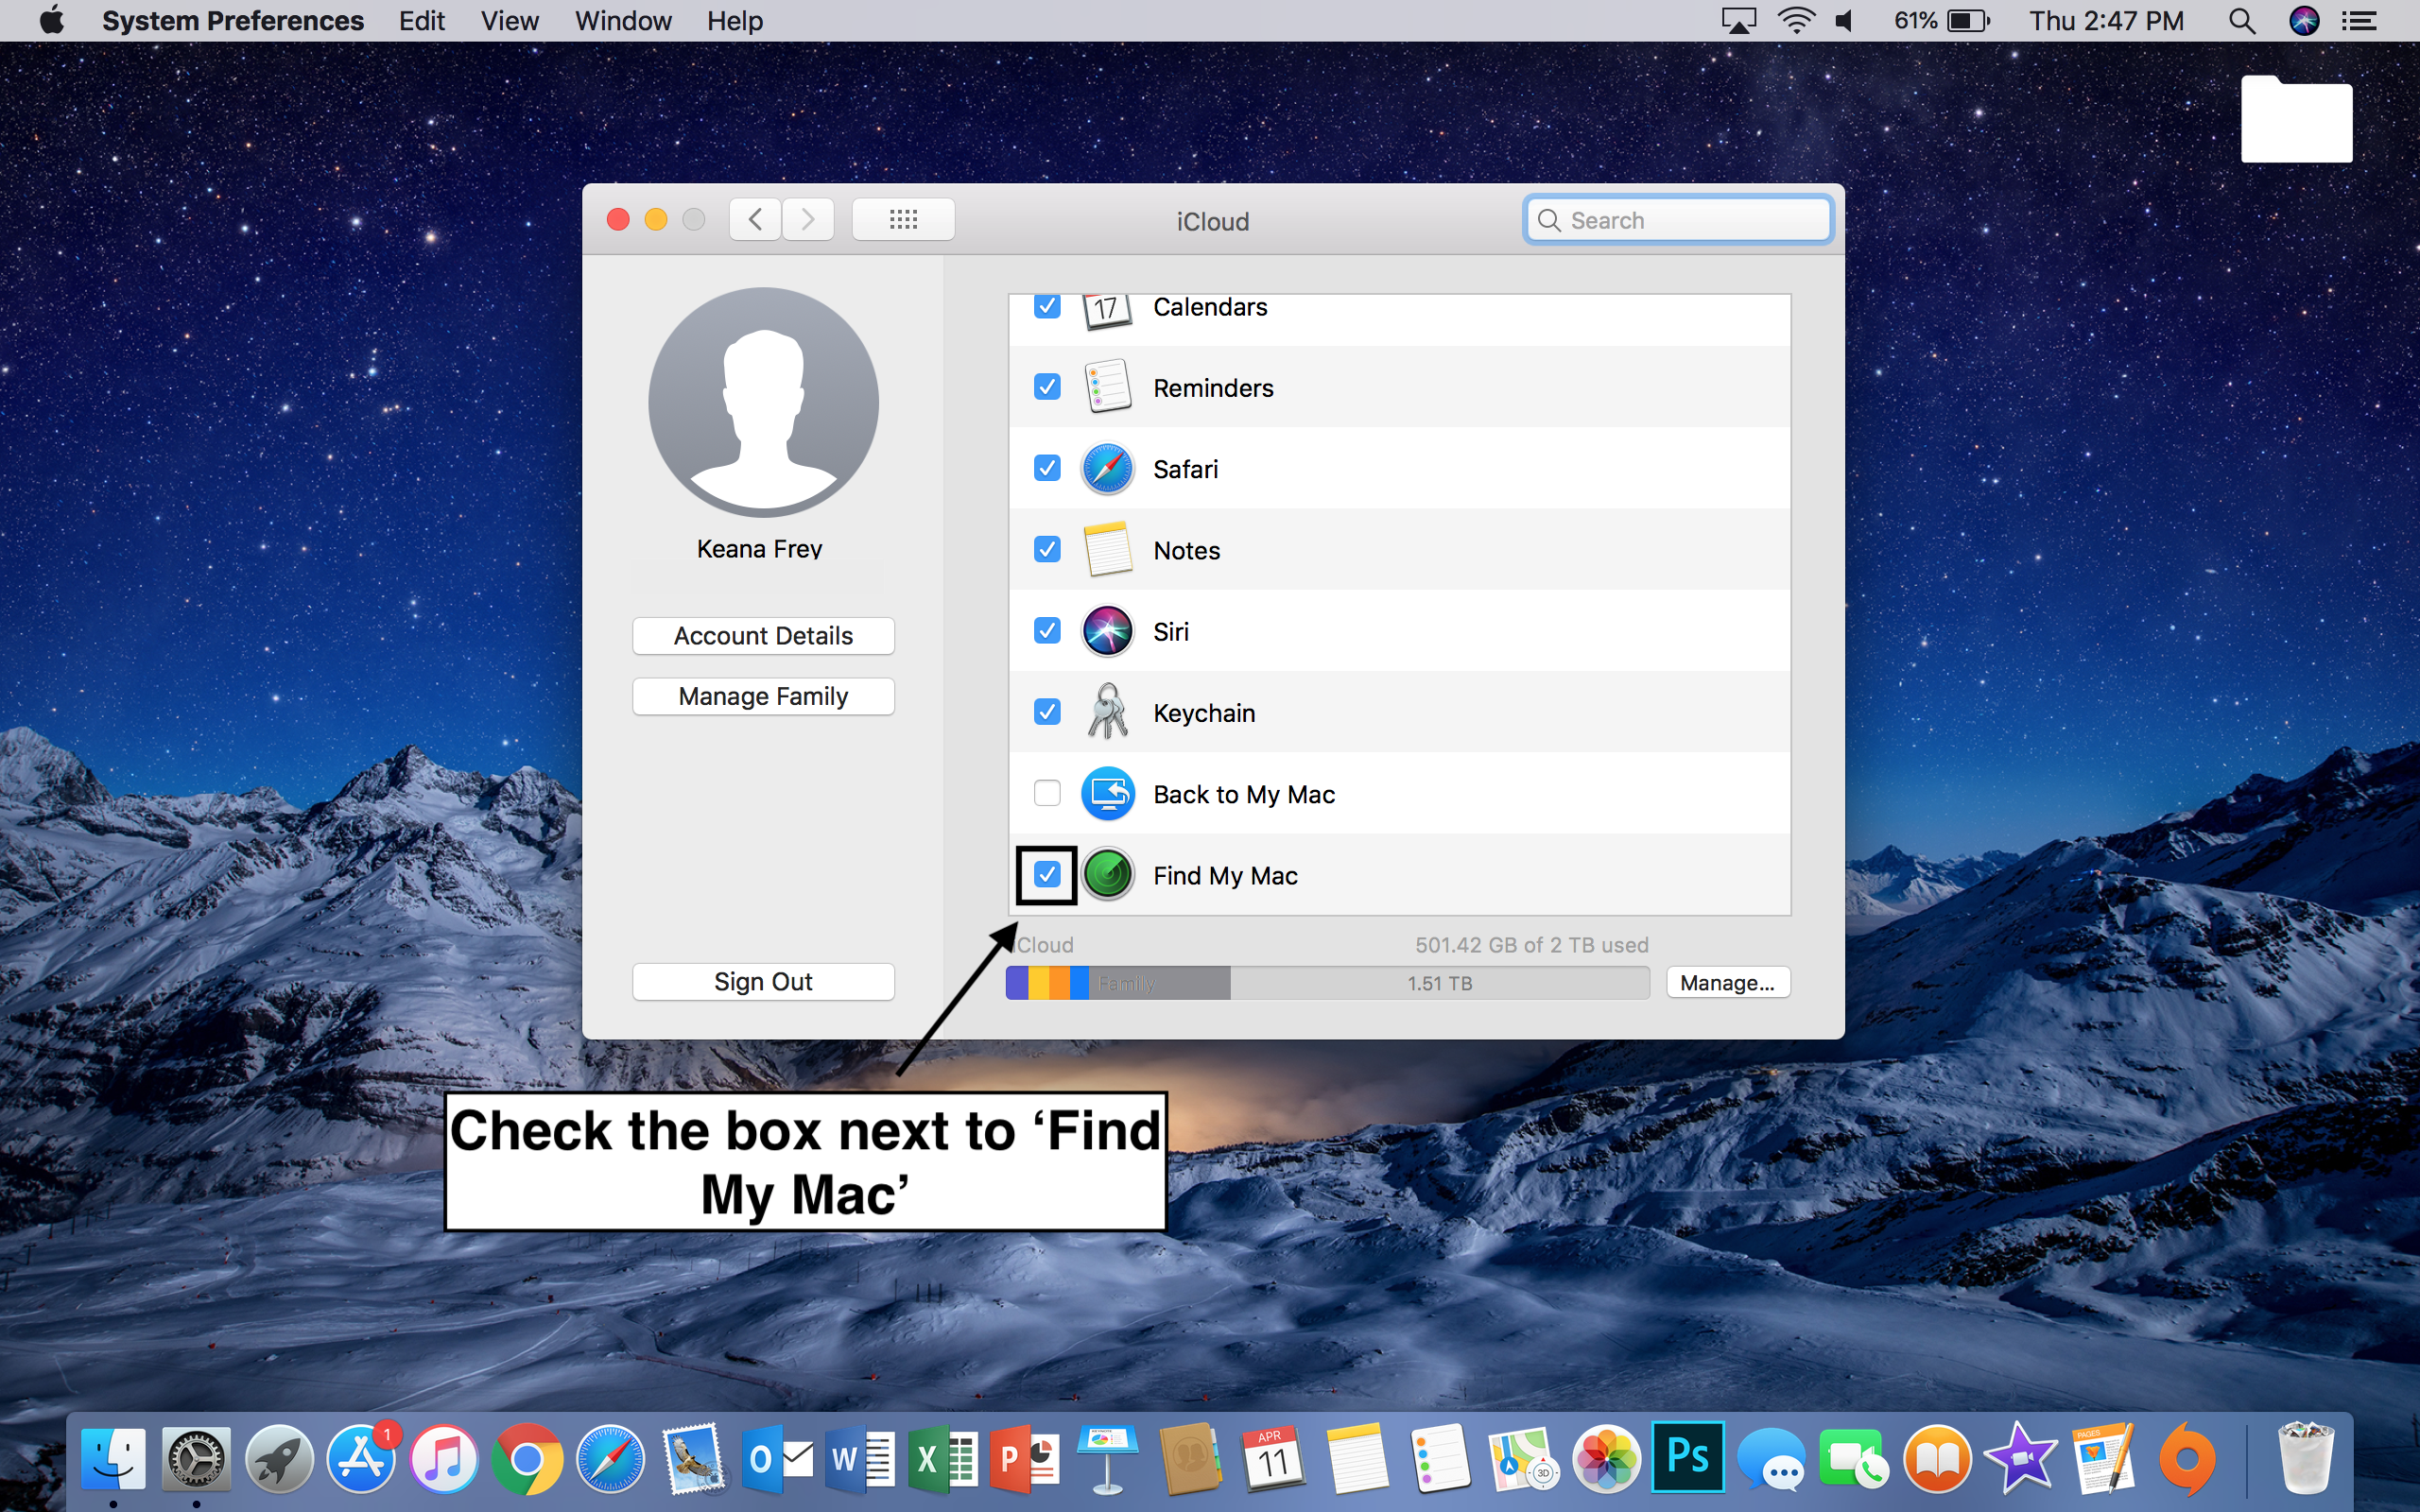
Task: Open Notification Center list icon
Action: point(2360,20)
